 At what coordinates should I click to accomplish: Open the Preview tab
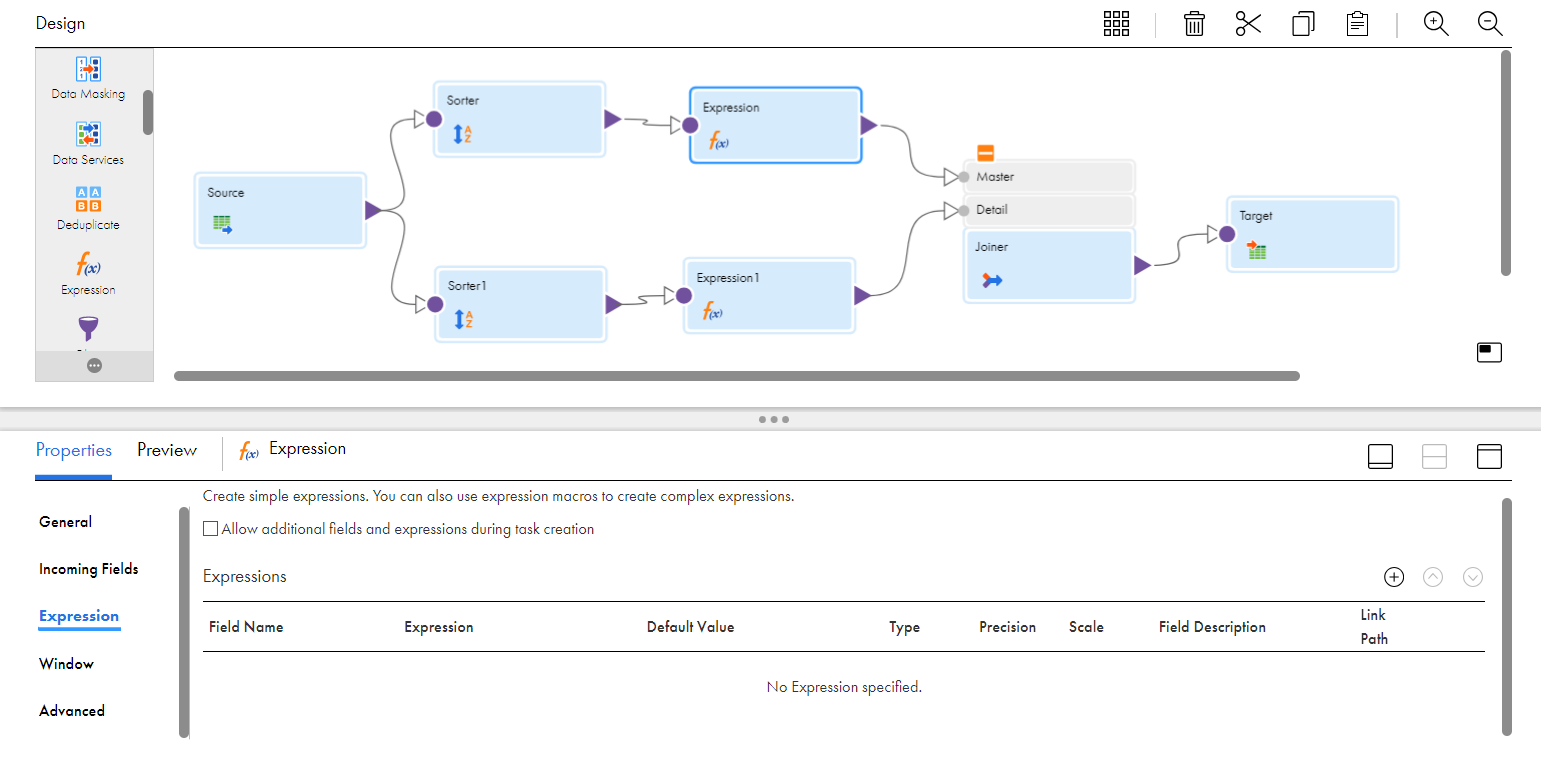pyautogui.click(x=167, y=450)
